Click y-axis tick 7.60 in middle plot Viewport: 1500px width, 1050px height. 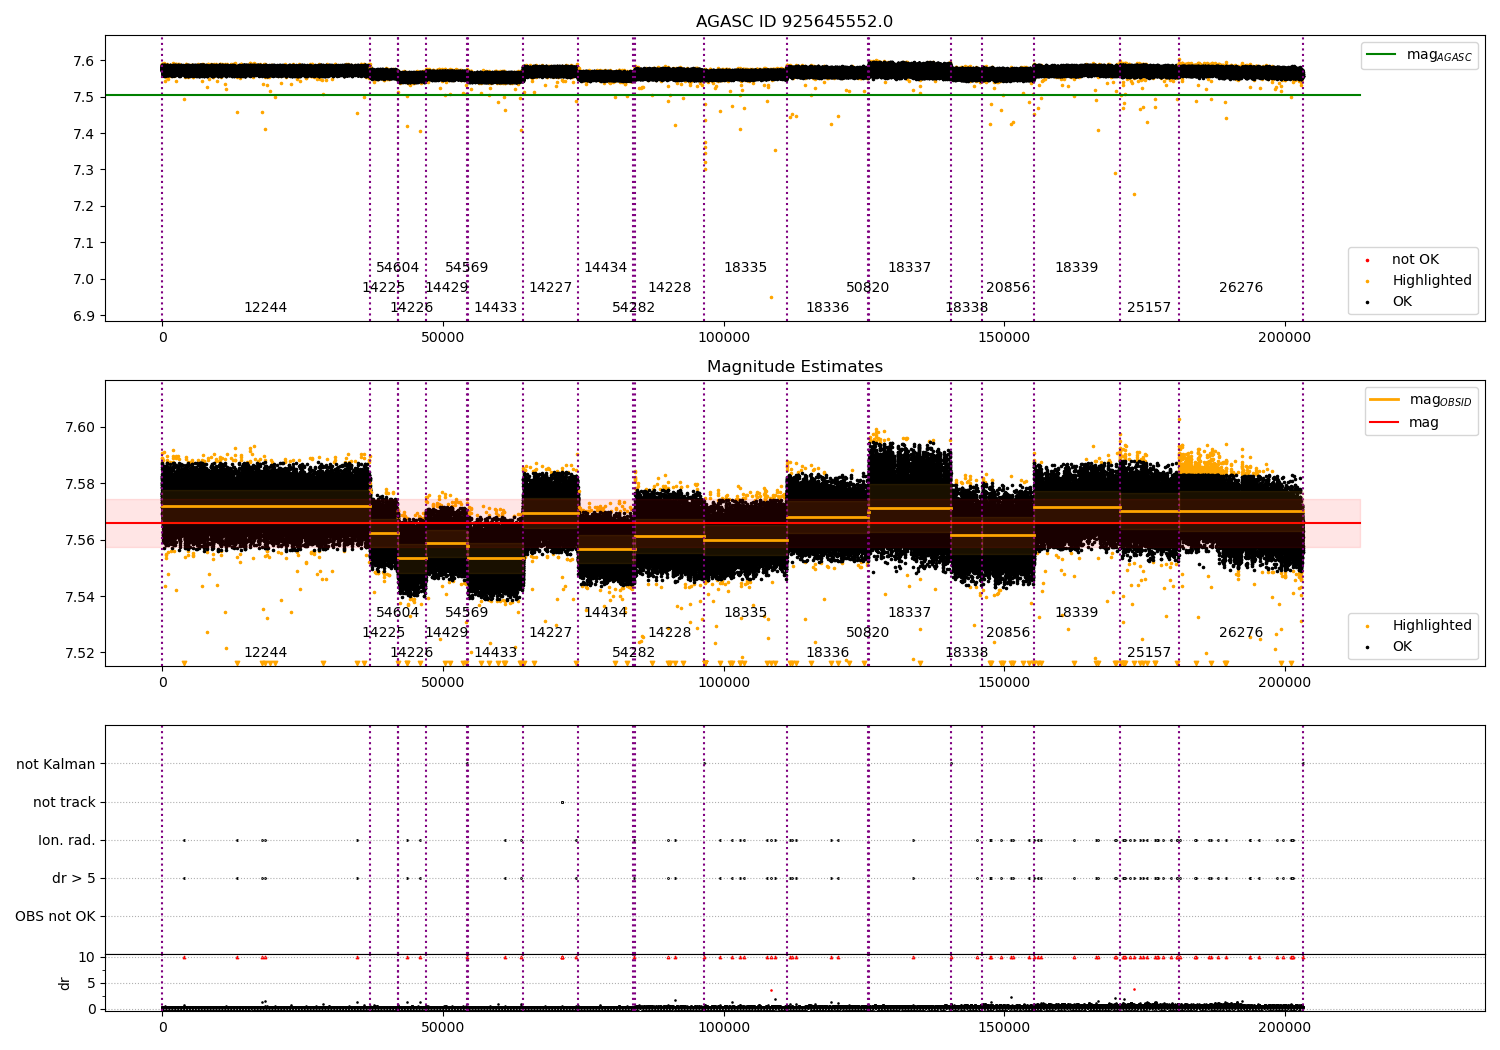(x=80, y=428)
